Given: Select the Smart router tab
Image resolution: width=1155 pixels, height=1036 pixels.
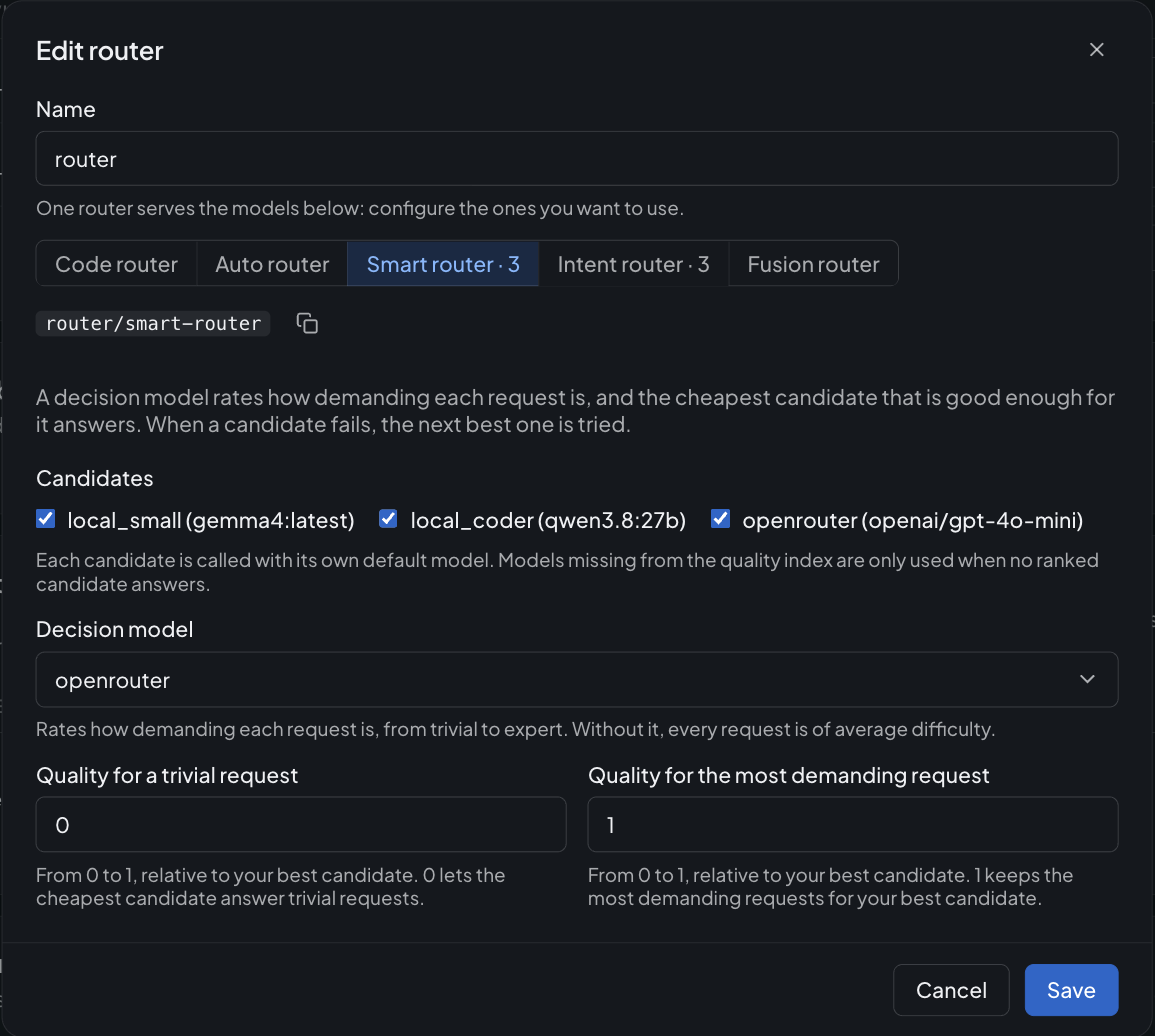Looking at the screenshot, I should (443, 264).
